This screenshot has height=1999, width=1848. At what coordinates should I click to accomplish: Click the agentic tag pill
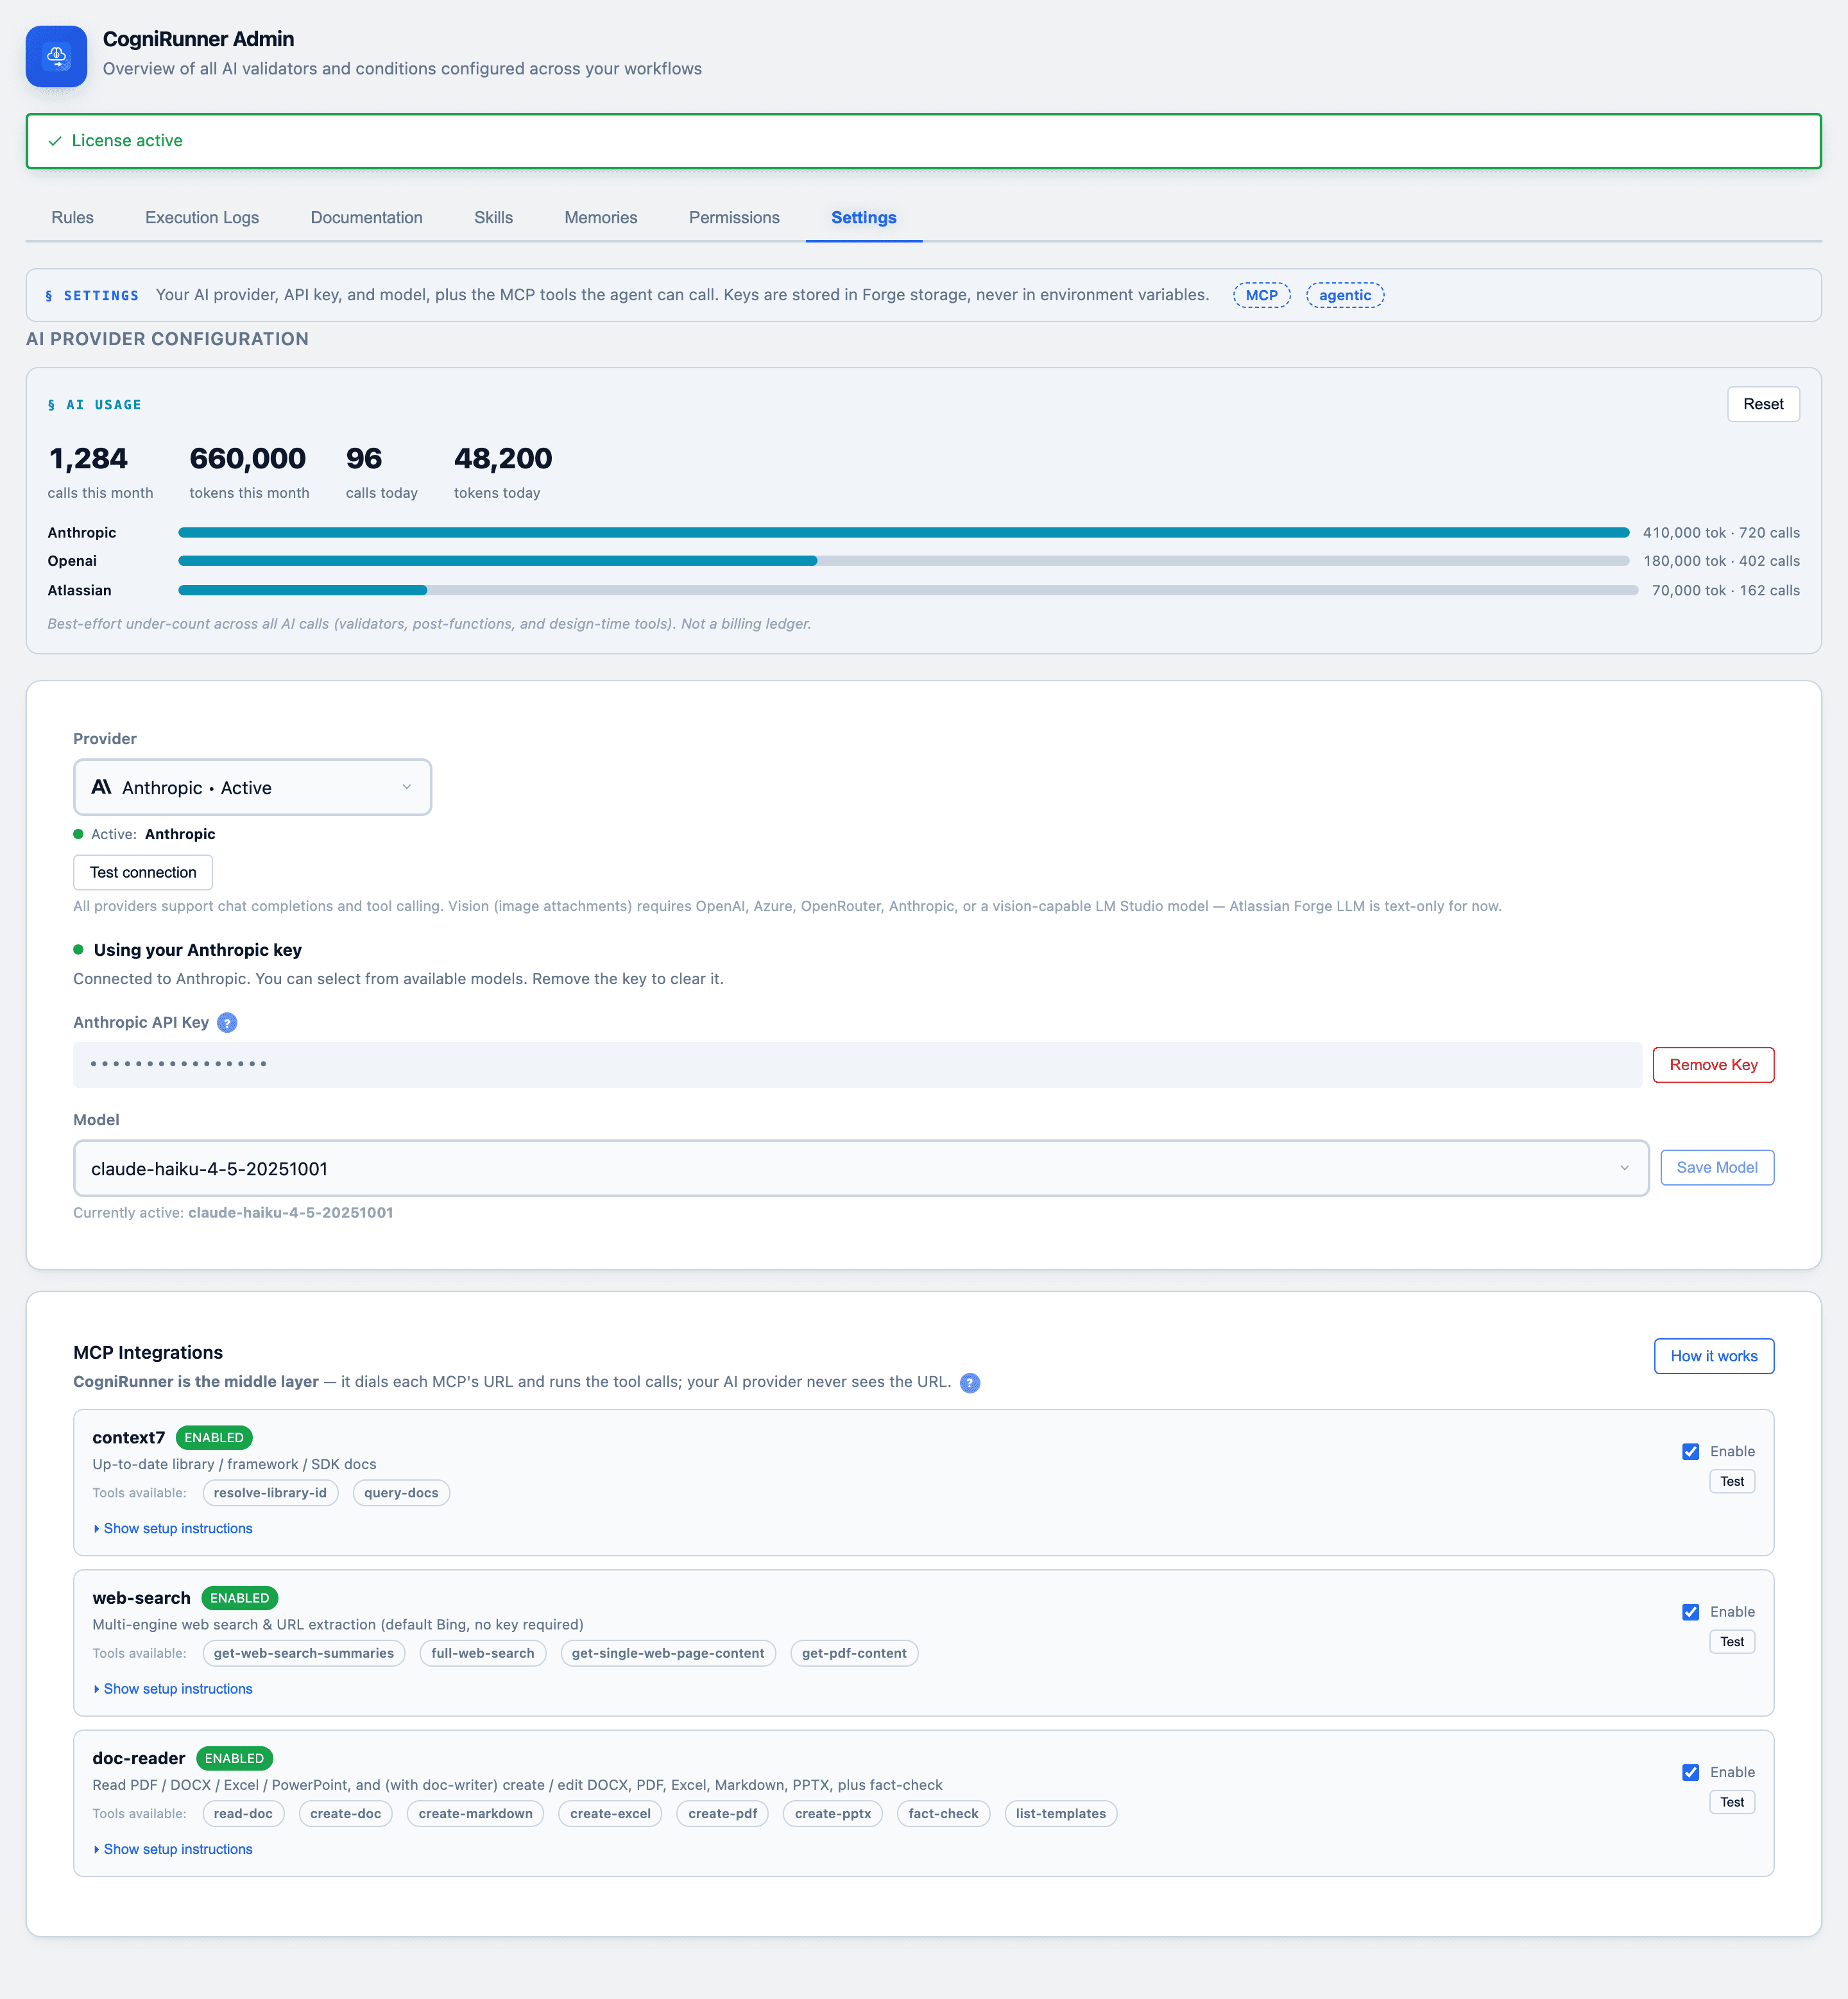[x=1345, y=295]
